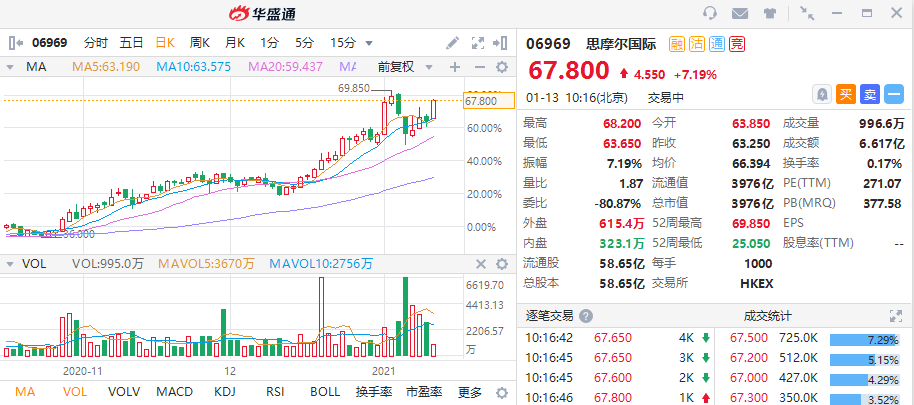Shrink window with inward arrows icon
This screenshot has height=405, width=914.
[x=807, y=13]
